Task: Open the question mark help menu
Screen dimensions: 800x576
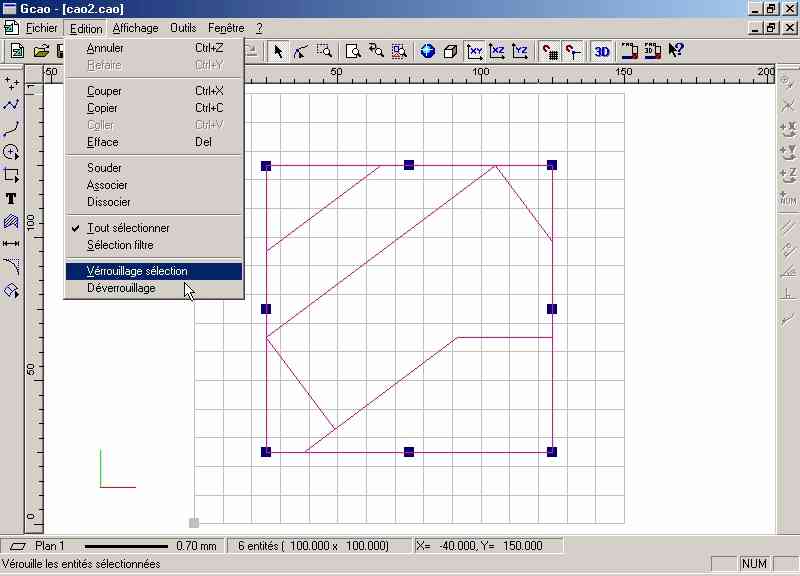Action: pos(259,28)
